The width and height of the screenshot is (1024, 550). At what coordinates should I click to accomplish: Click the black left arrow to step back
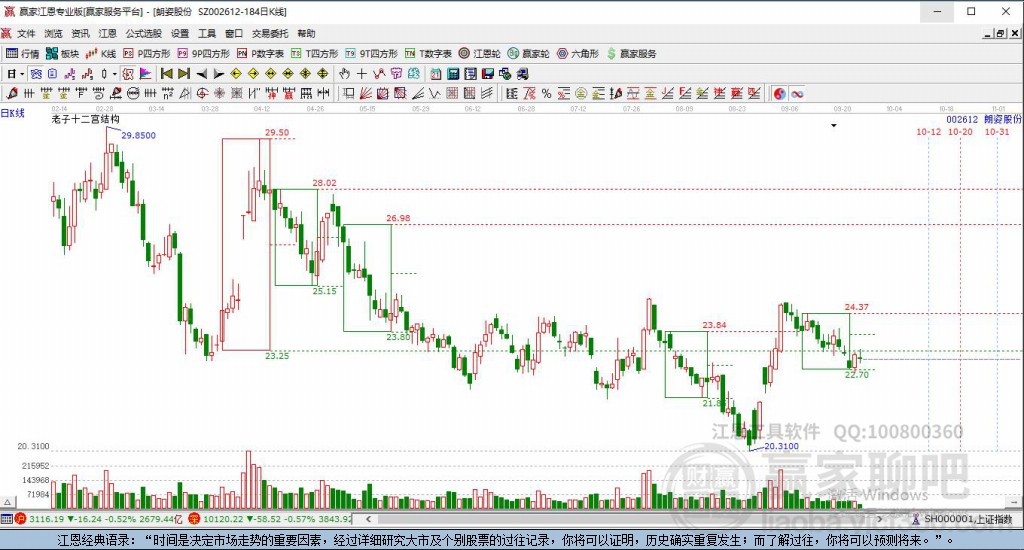(202, 74)
